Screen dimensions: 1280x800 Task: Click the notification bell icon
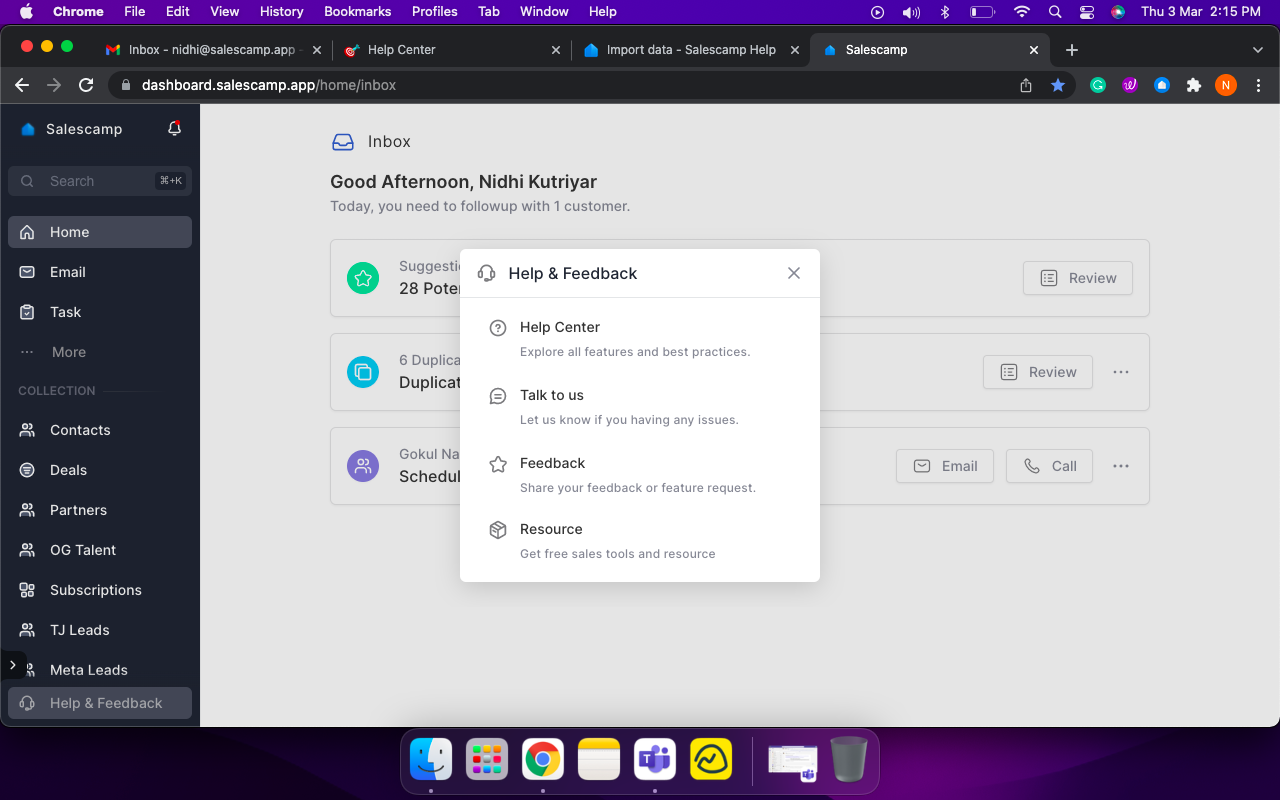pos(174,129)
